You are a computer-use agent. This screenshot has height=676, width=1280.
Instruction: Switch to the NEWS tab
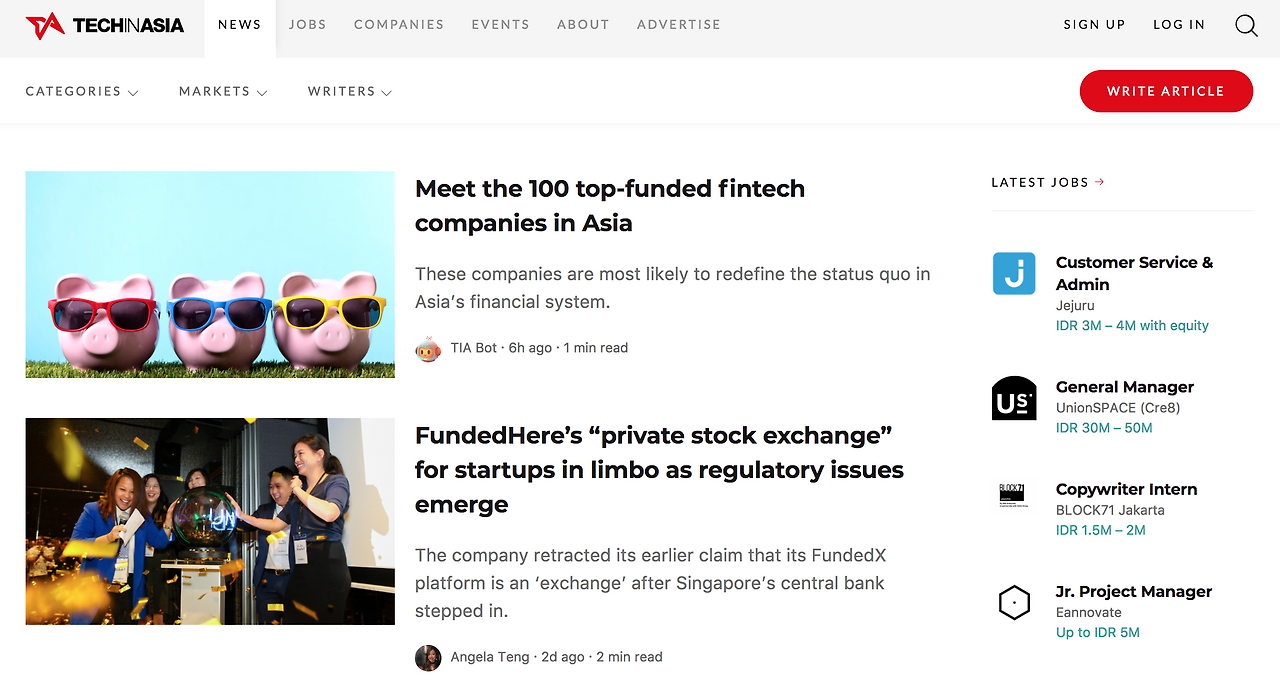239,24
